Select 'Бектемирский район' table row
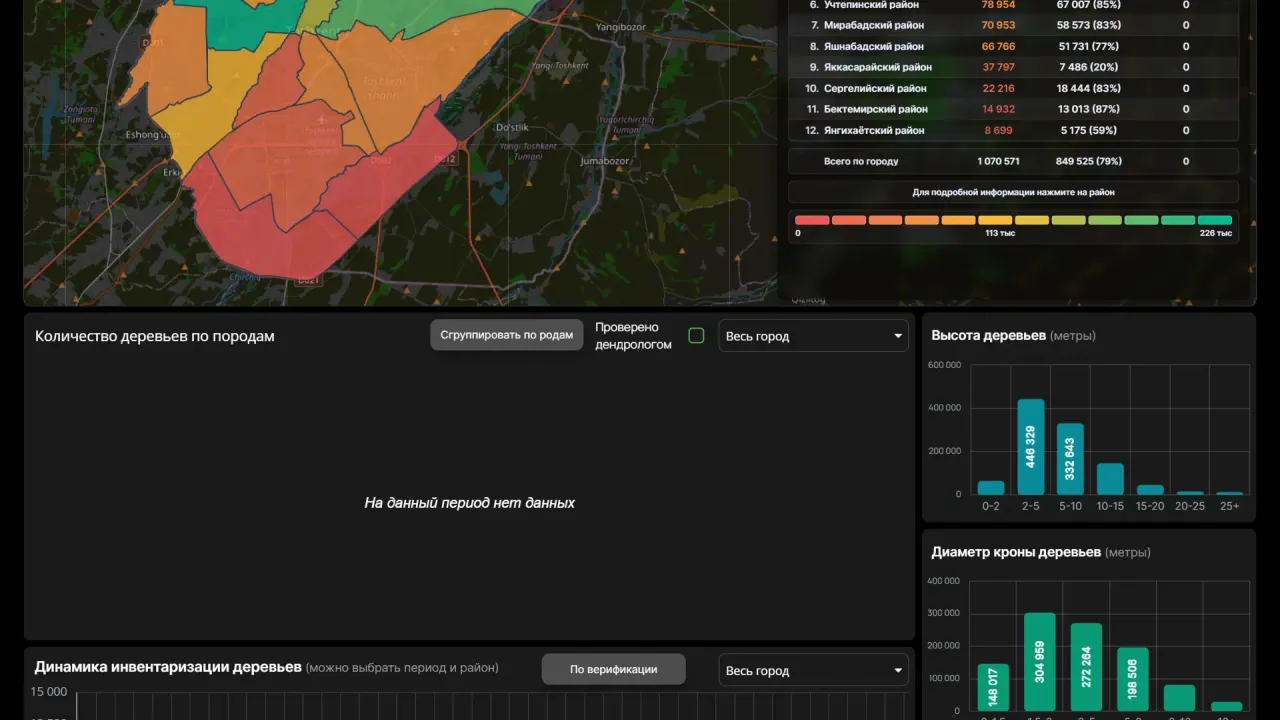 click(1013, 109)
